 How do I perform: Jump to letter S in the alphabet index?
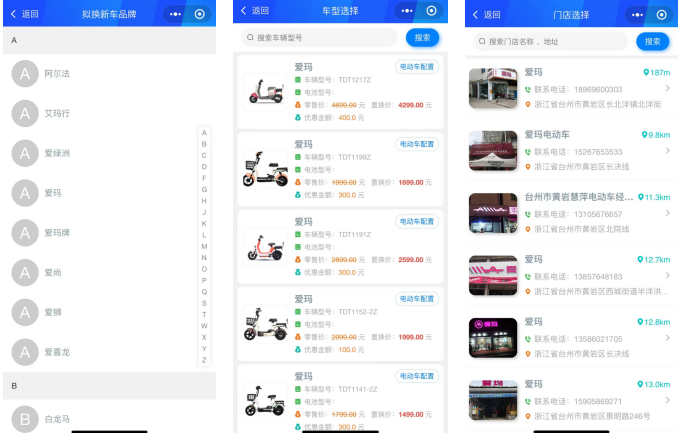pyautogui.click(x=204, y=303)
